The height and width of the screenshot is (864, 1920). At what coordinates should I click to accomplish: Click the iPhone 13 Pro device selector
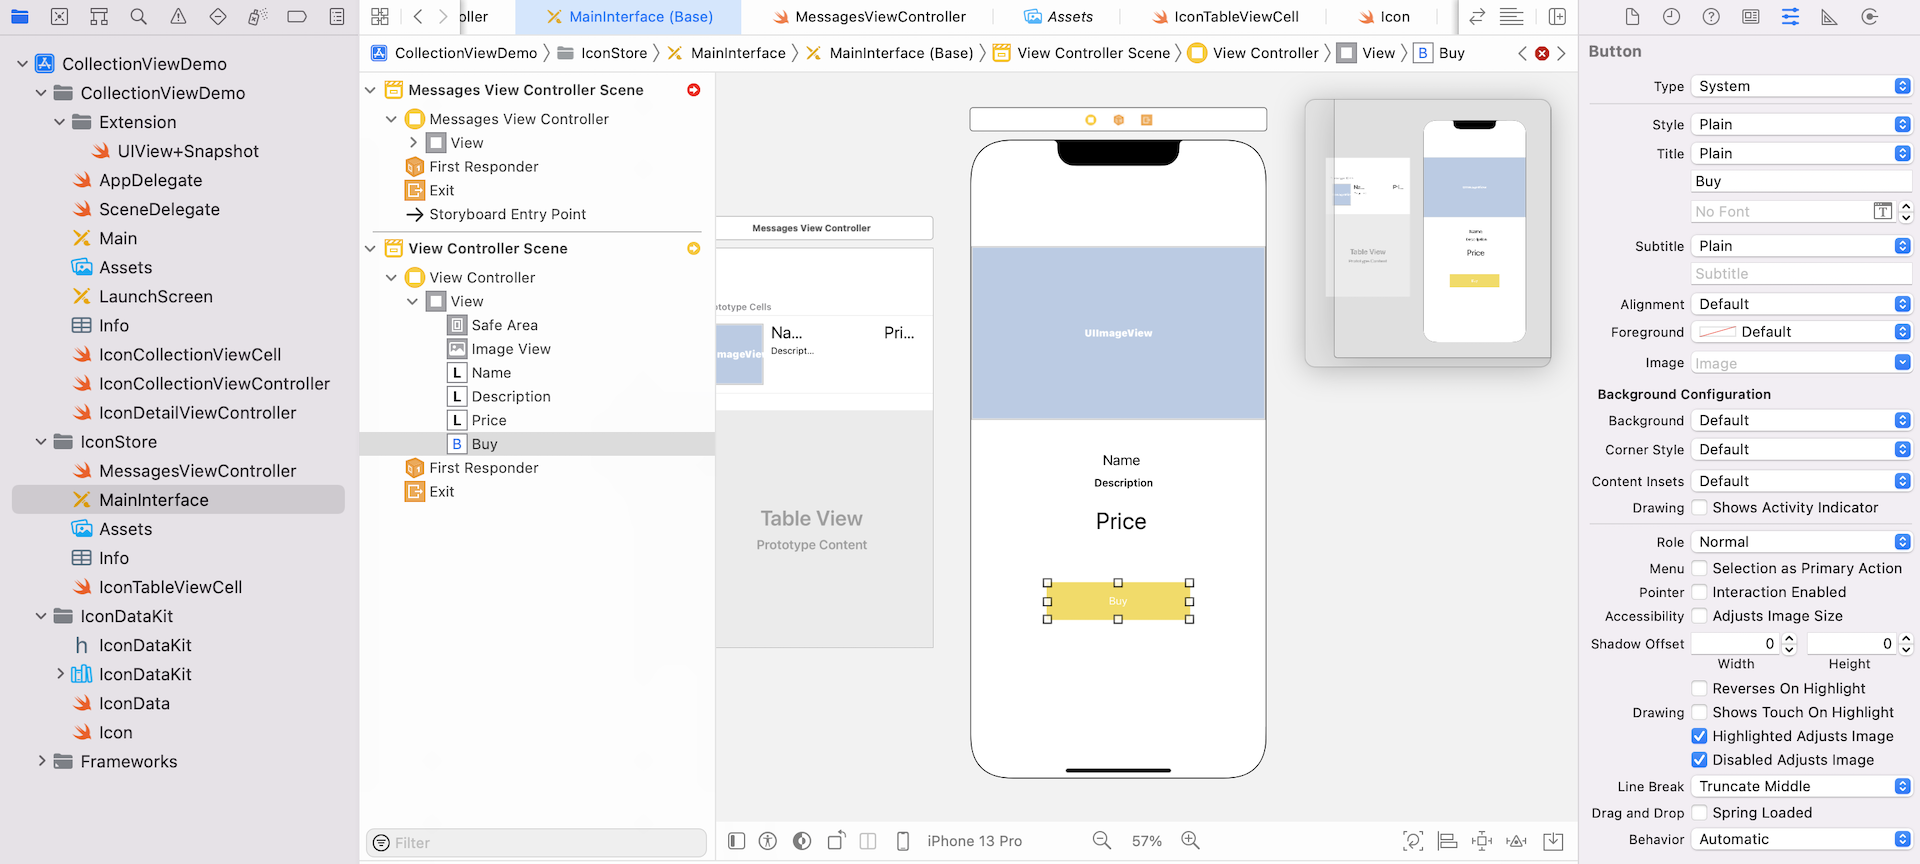pyautogui.click(x=973, y=841)
